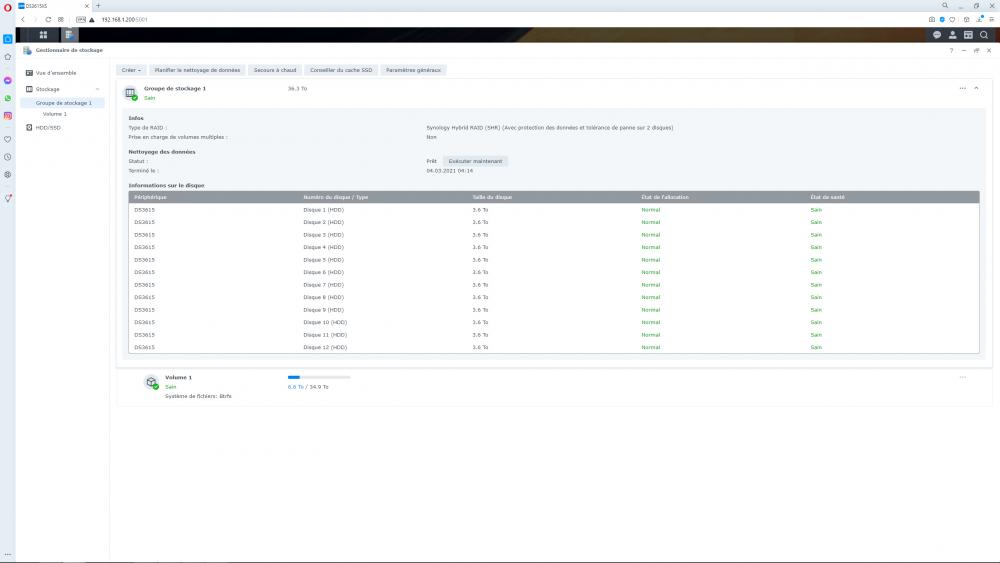Open the Créer dropdown menu
This screenshot has width=1000, height=563.
click(130, 70)
